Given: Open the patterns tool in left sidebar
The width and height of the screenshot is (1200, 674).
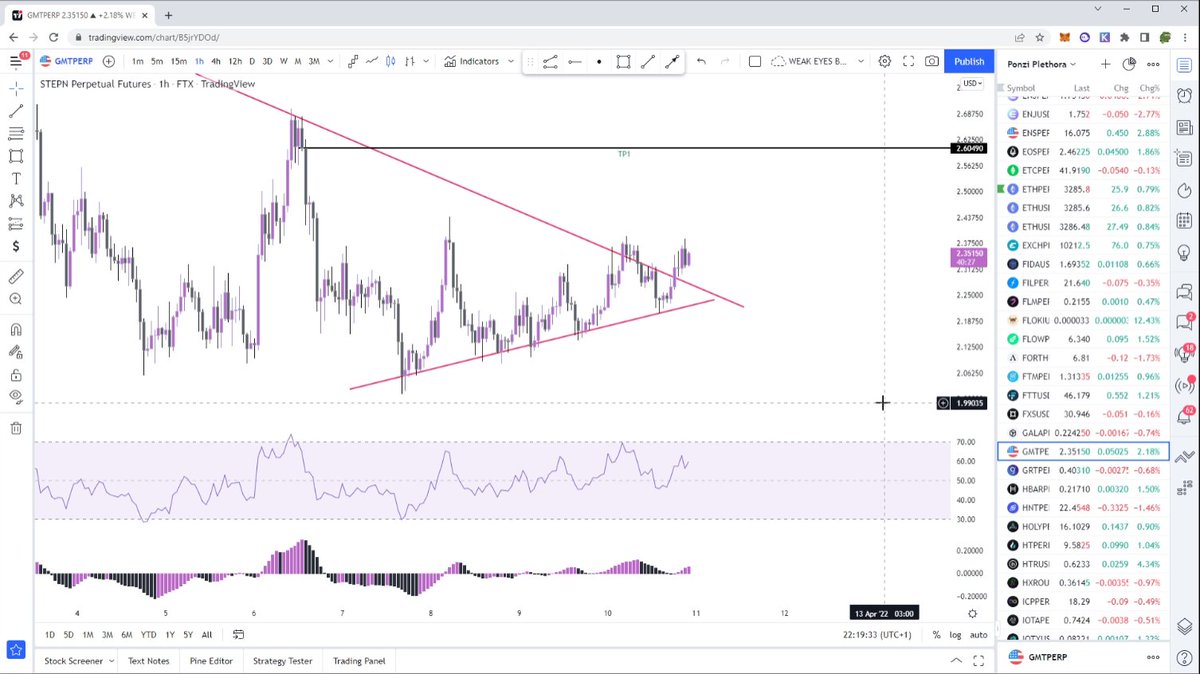Looking at the screenshot, I should click(x=16, y=201).
